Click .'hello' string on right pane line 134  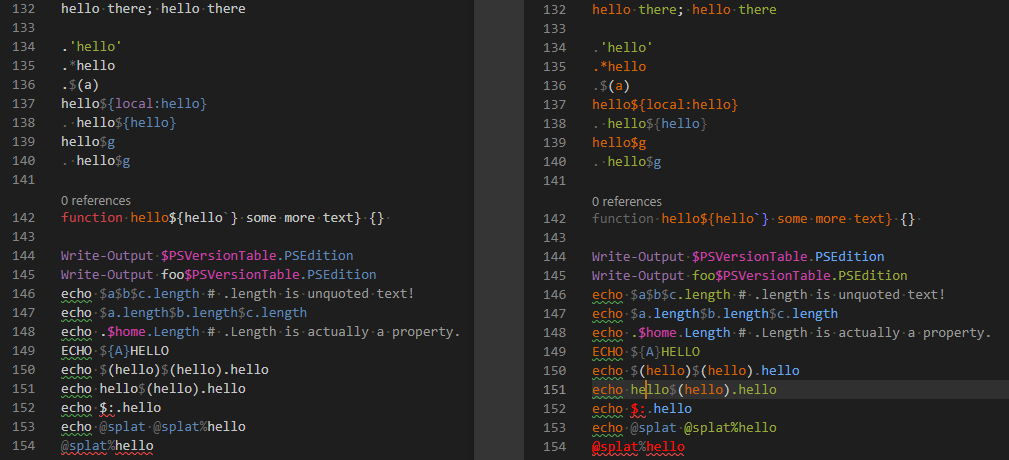pos(623,48)
